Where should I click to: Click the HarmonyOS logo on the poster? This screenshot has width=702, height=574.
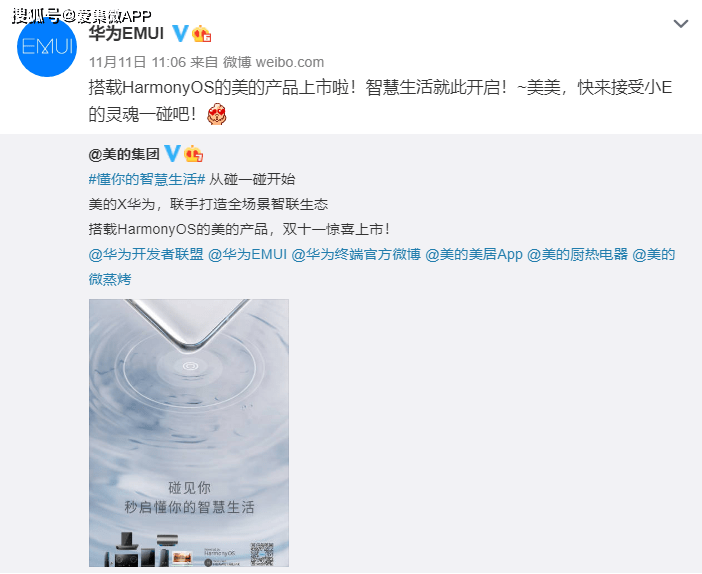[x=219, y=553]
